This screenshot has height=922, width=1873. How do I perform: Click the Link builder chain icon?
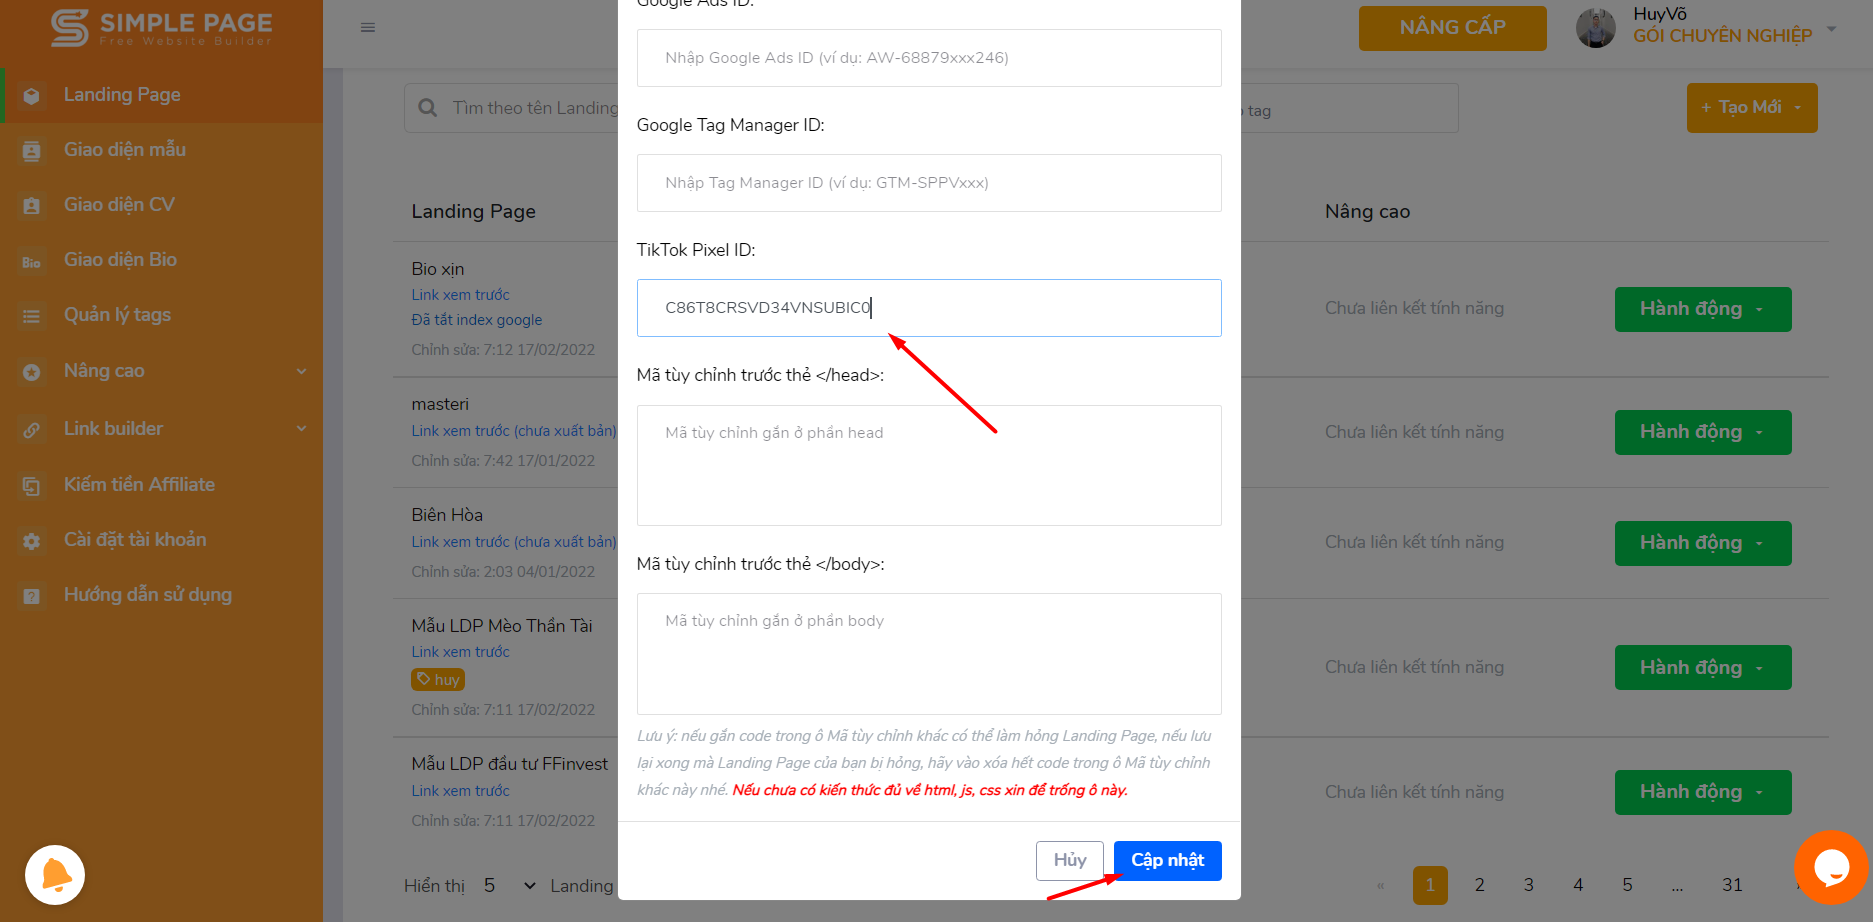click(32, 430)
